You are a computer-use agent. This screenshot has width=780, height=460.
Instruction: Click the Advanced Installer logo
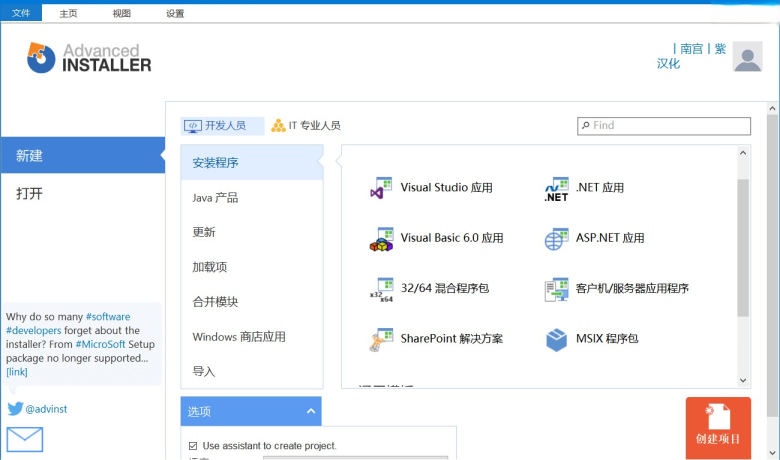point(89,58)
